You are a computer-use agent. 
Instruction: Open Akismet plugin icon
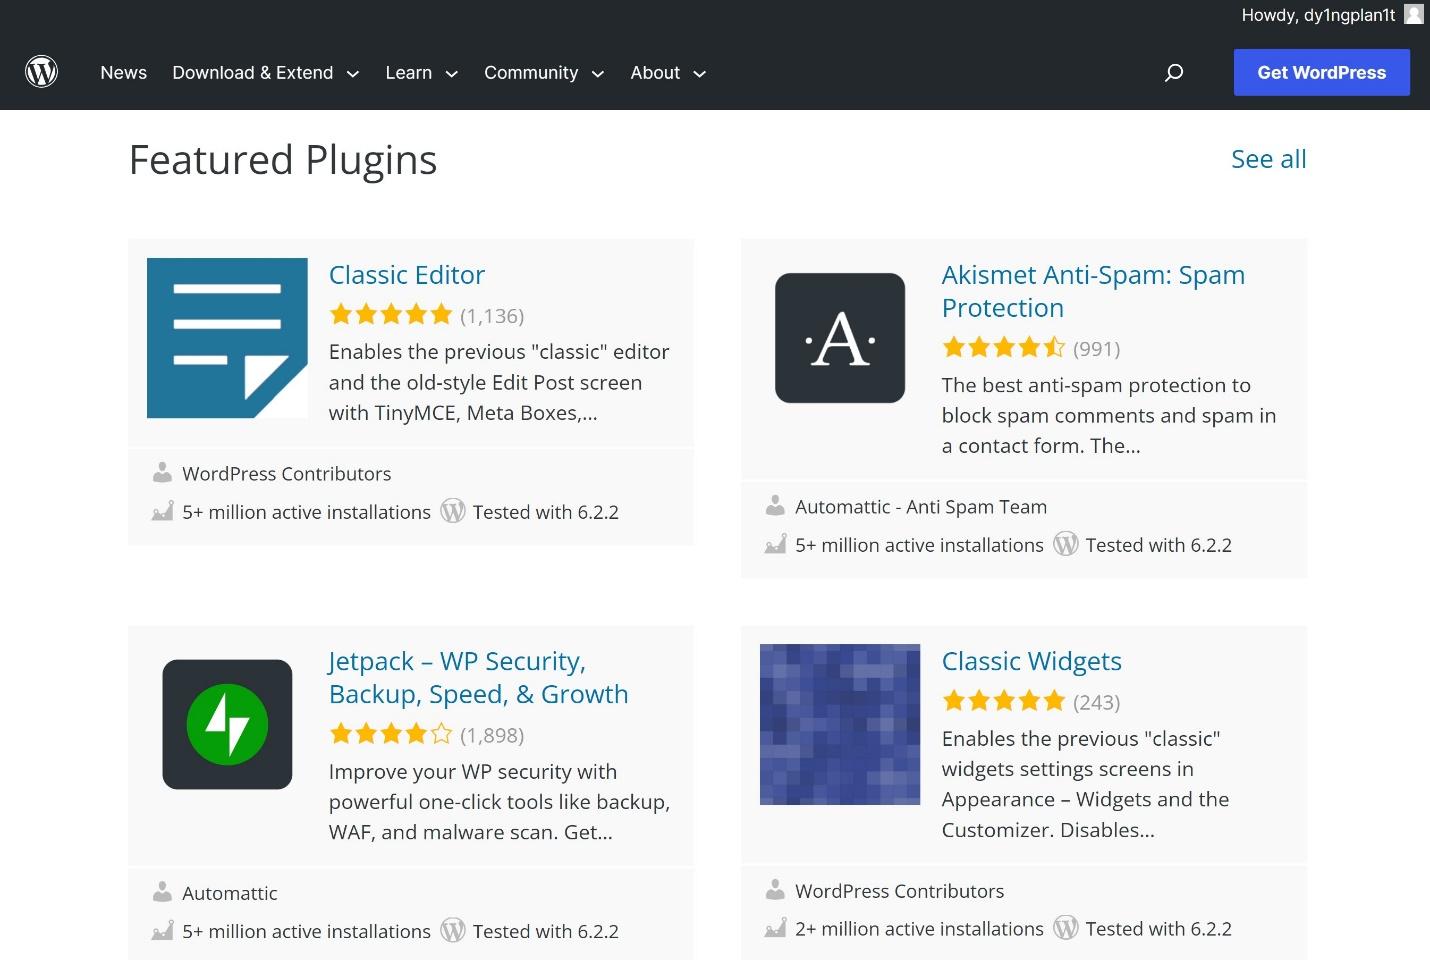(x=840, y=338)
